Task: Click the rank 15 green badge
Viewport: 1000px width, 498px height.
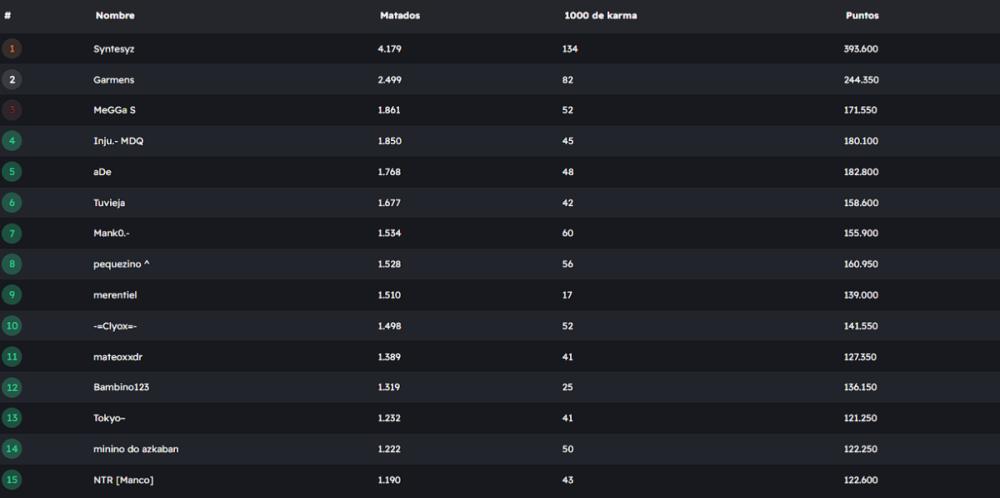Action: (12, 479)
